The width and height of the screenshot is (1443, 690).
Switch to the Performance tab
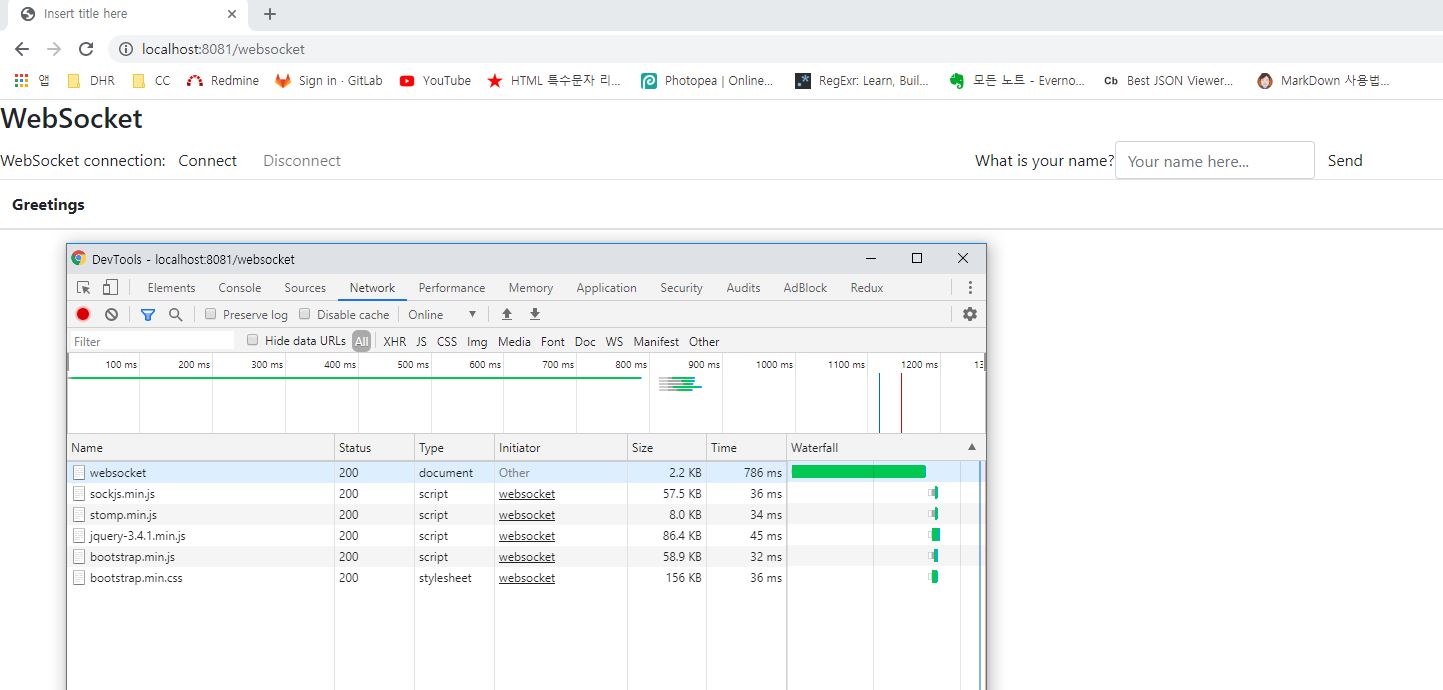pos(452,288)
